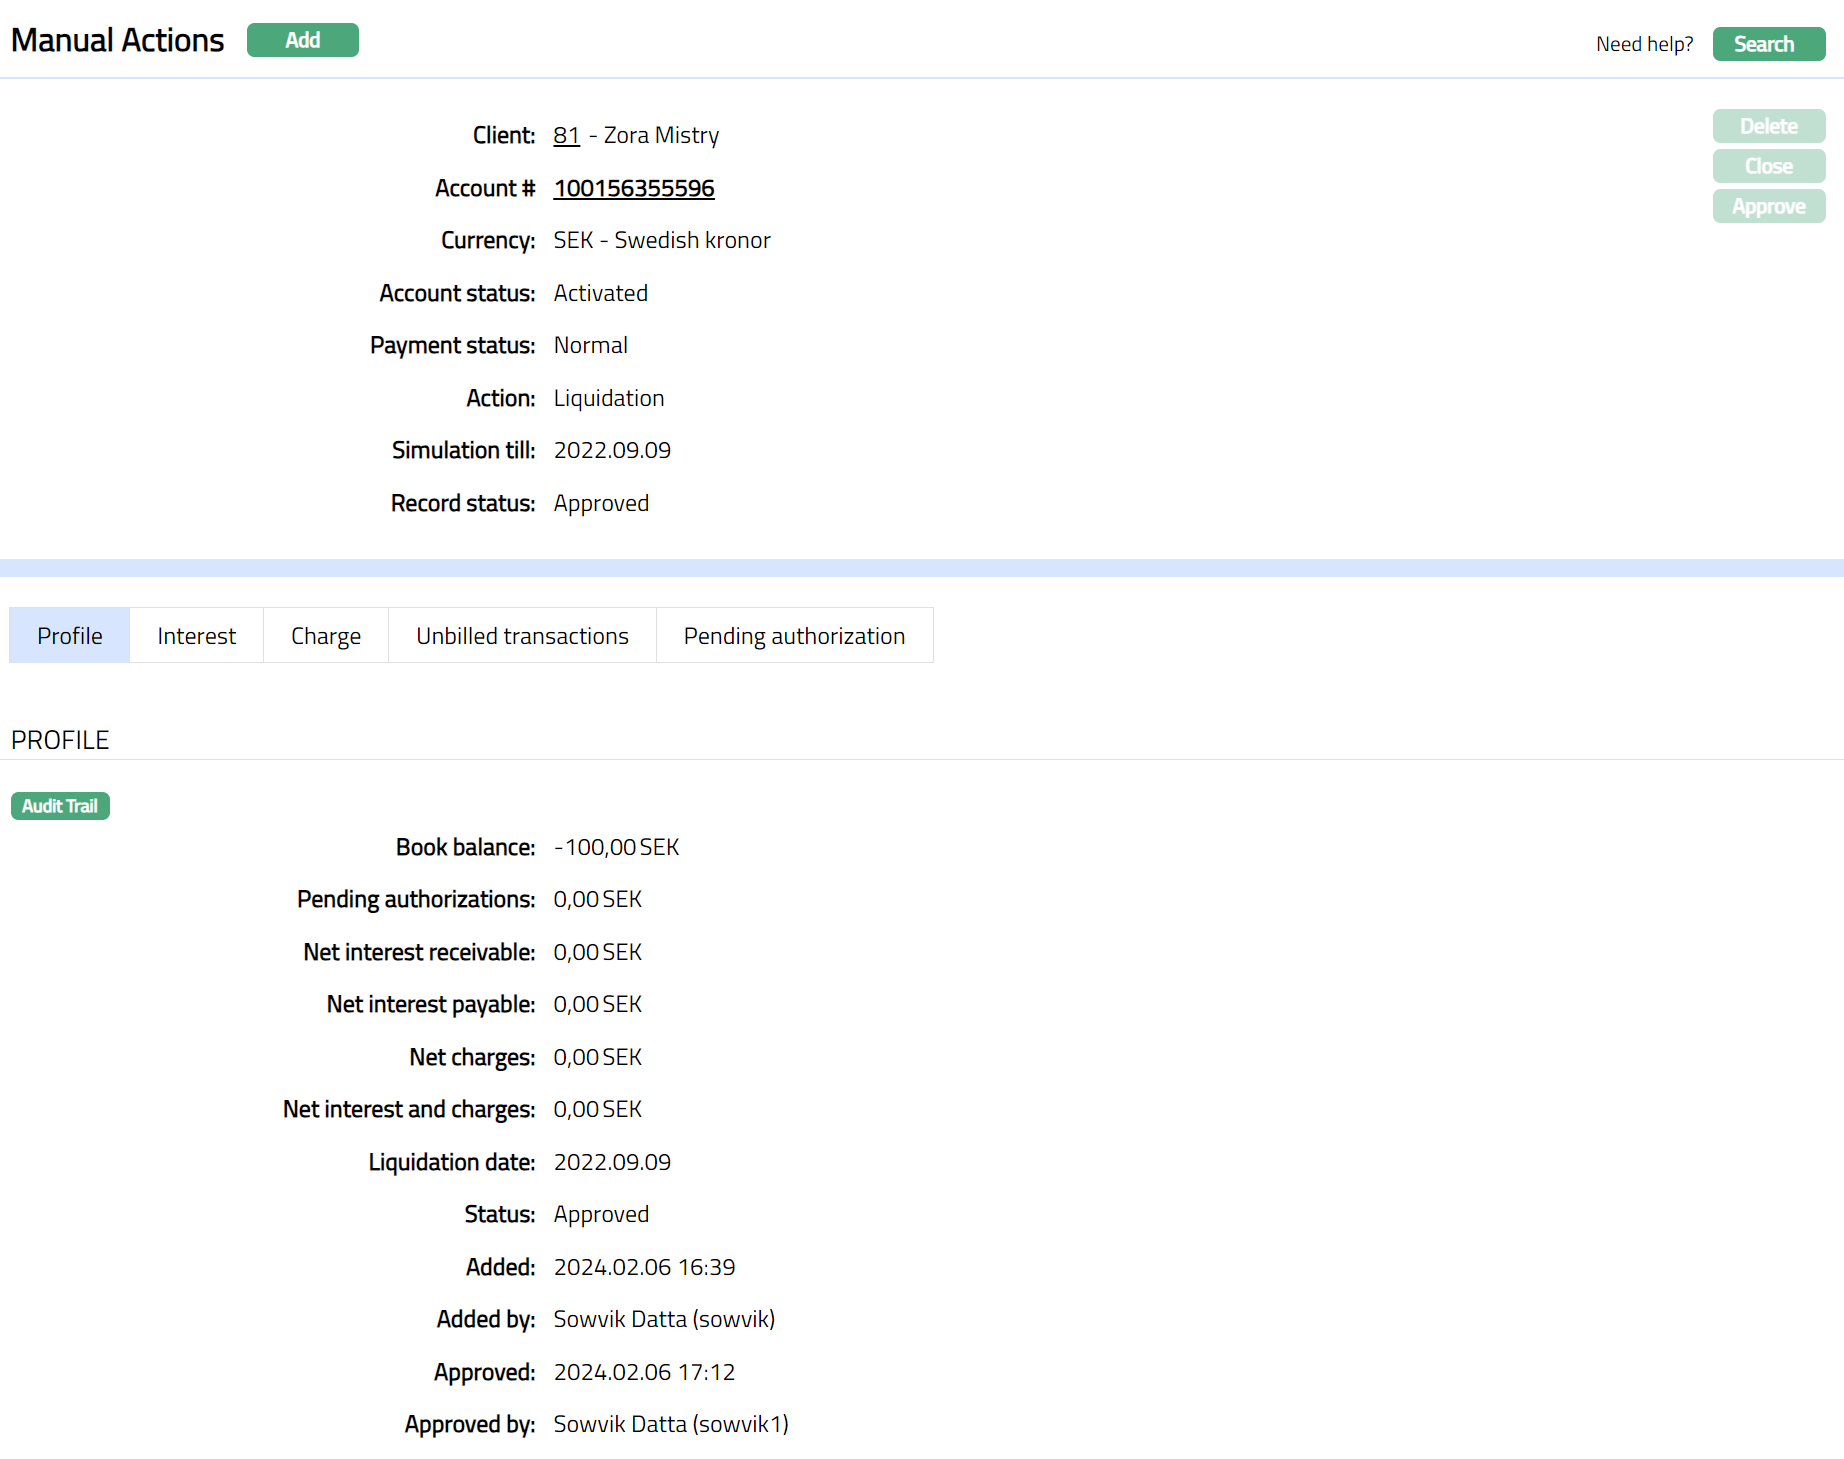Viewport: 1844px width, 1459px height.
Task: Click the PROFILE section heading
Action: (x=60, y=740)
